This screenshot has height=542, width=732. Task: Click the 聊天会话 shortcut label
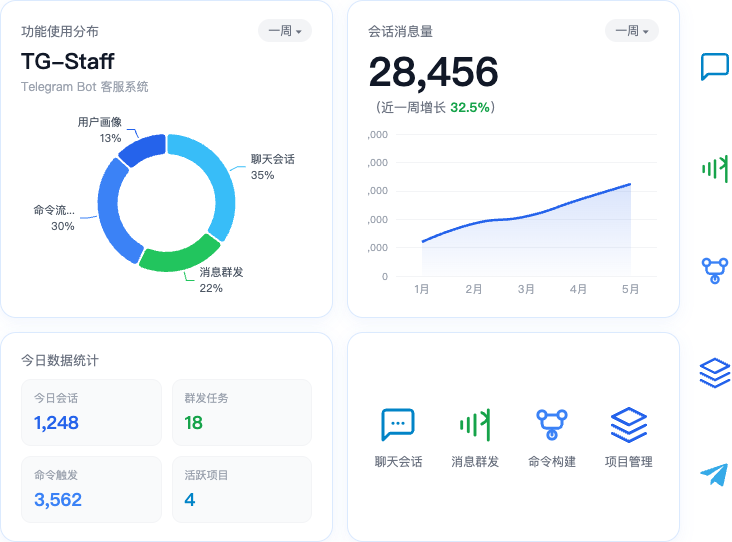398,462
